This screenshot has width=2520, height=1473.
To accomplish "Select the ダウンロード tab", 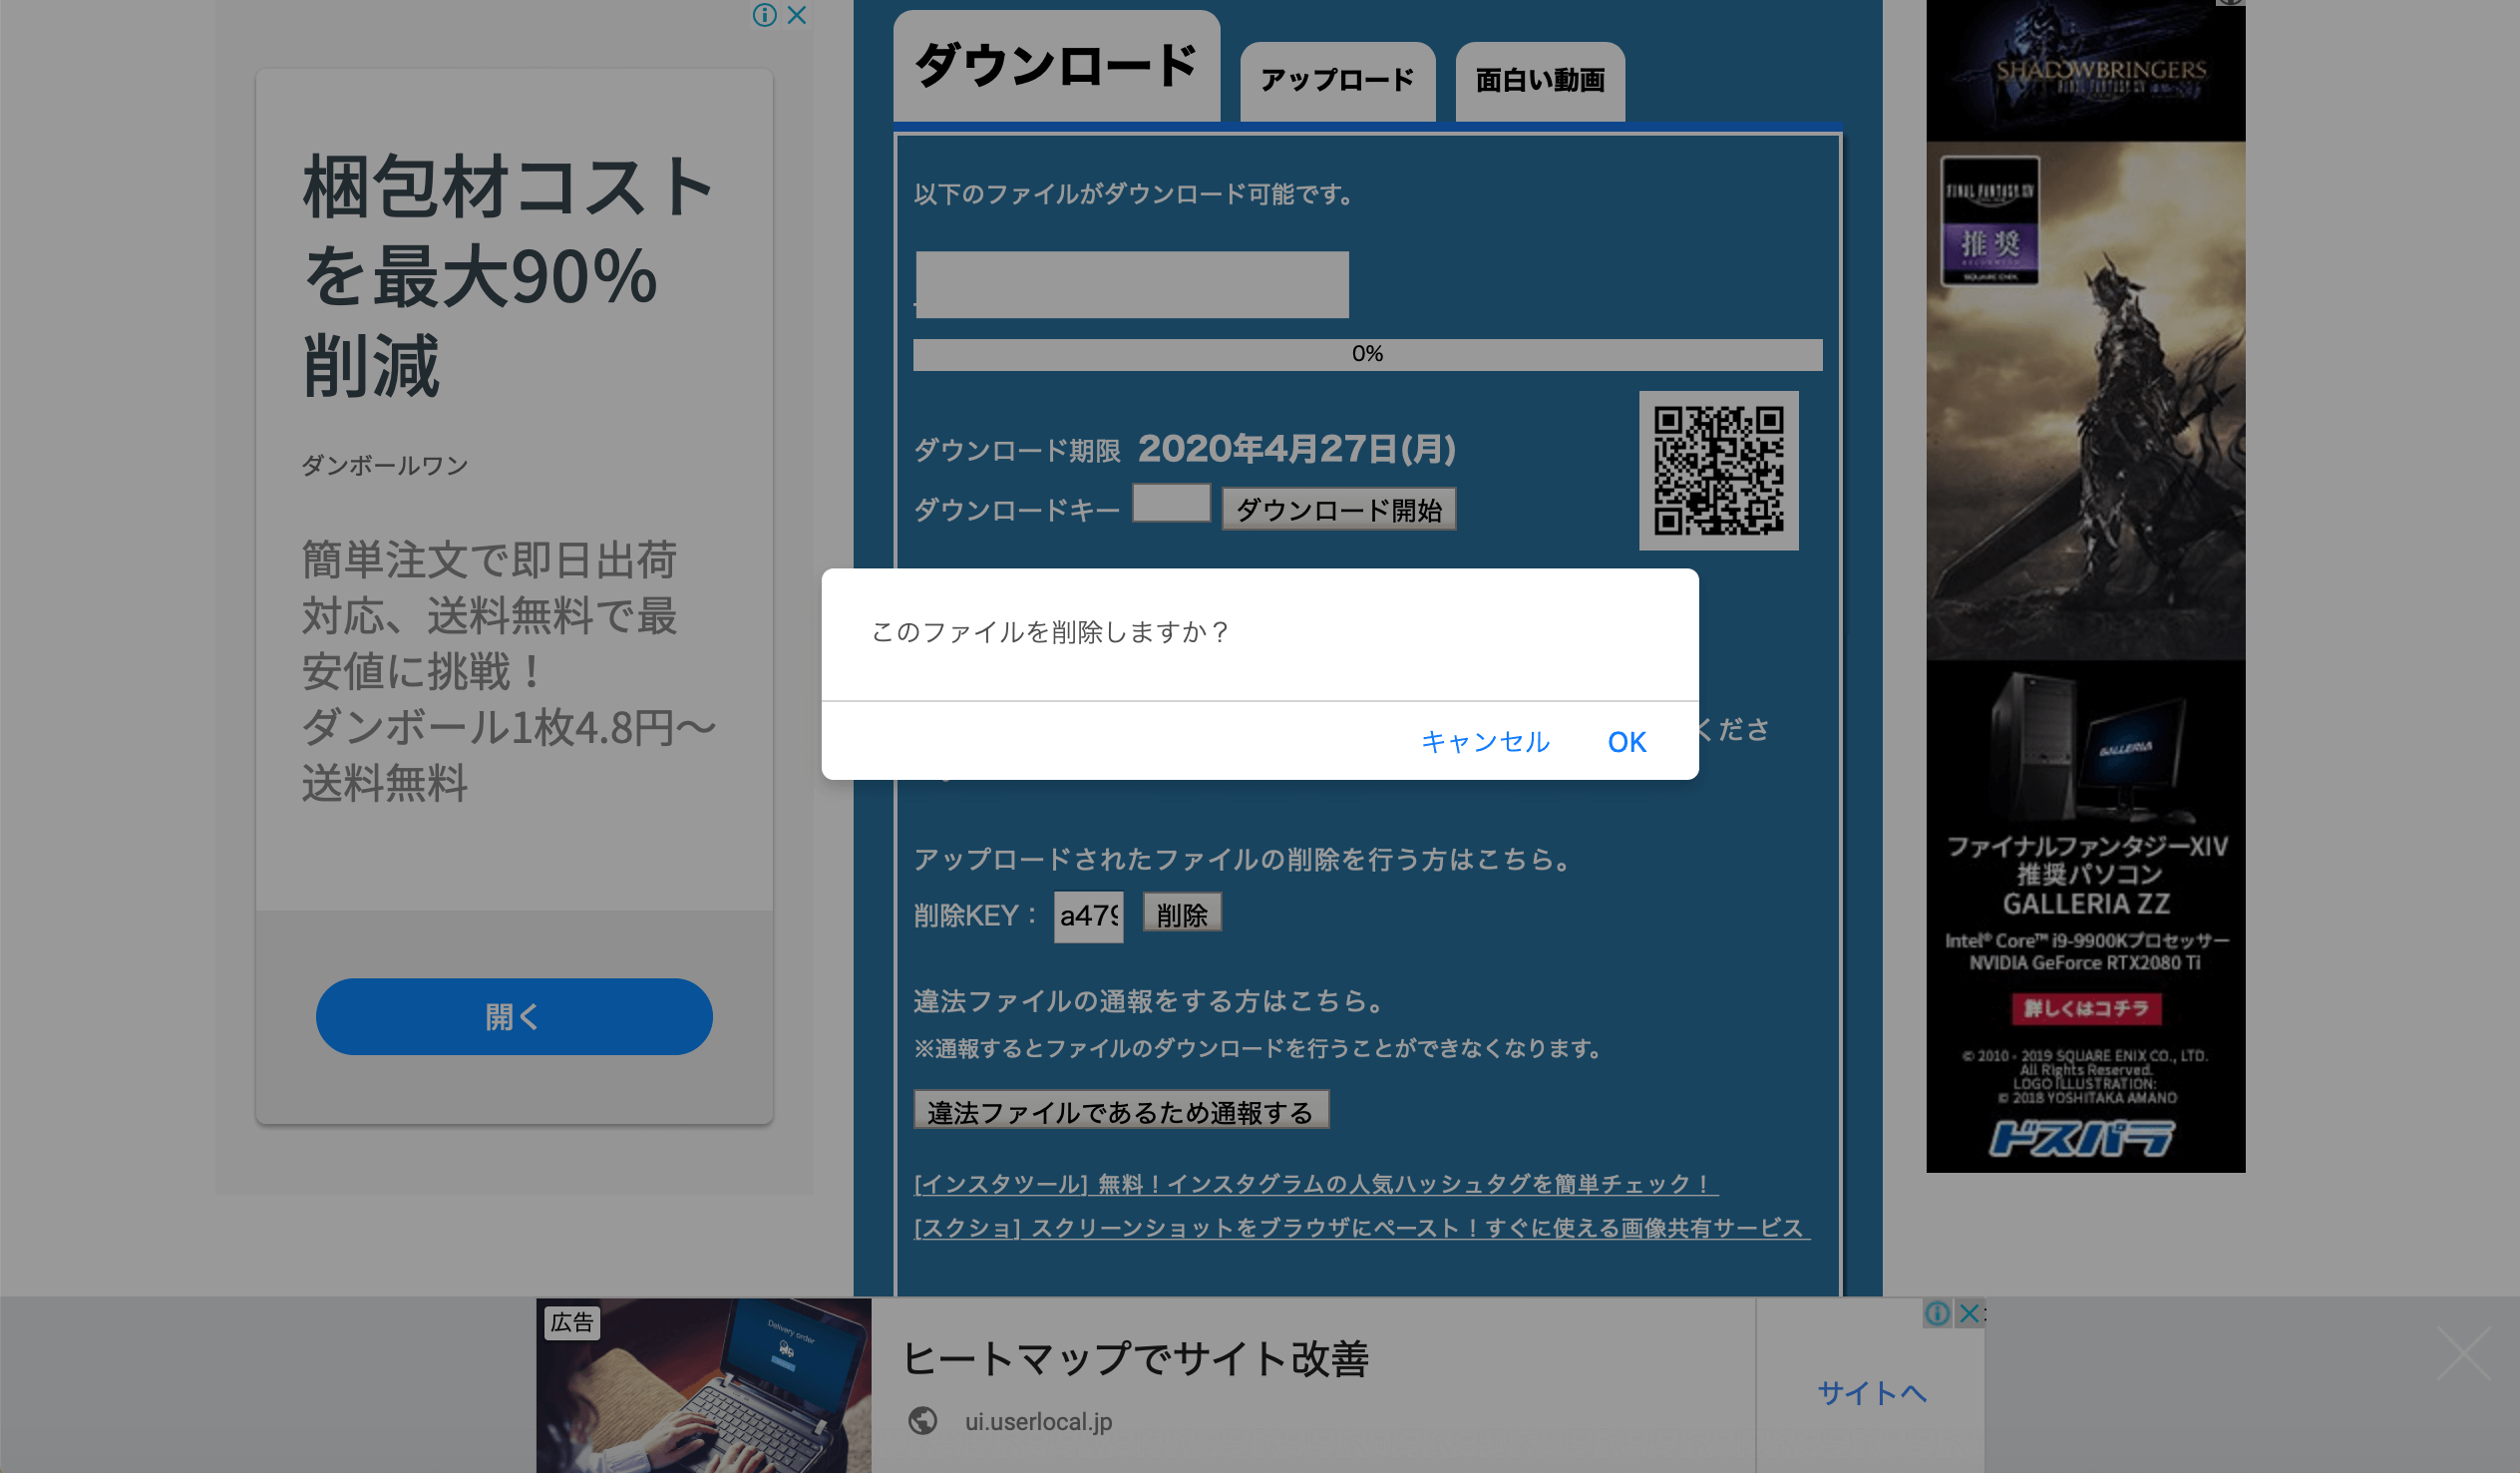I will coord(1056,66).
